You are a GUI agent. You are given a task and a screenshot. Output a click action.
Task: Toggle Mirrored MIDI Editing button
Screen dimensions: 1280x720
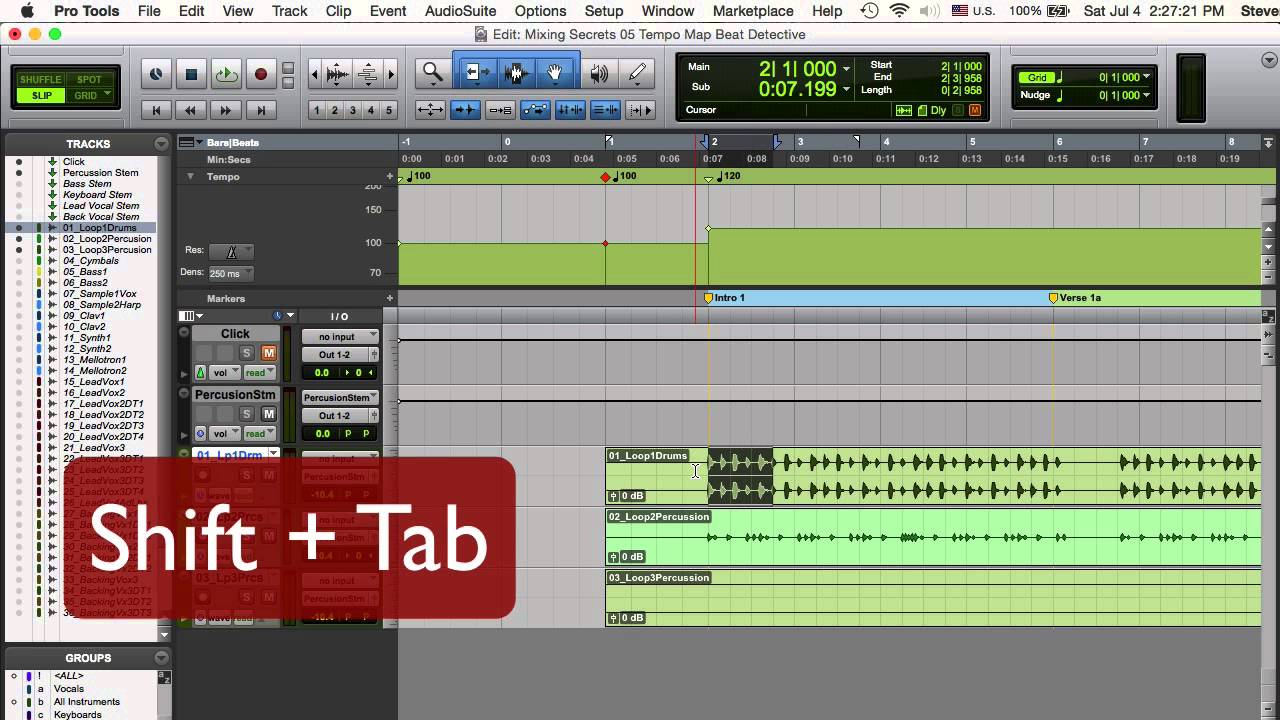500,110
